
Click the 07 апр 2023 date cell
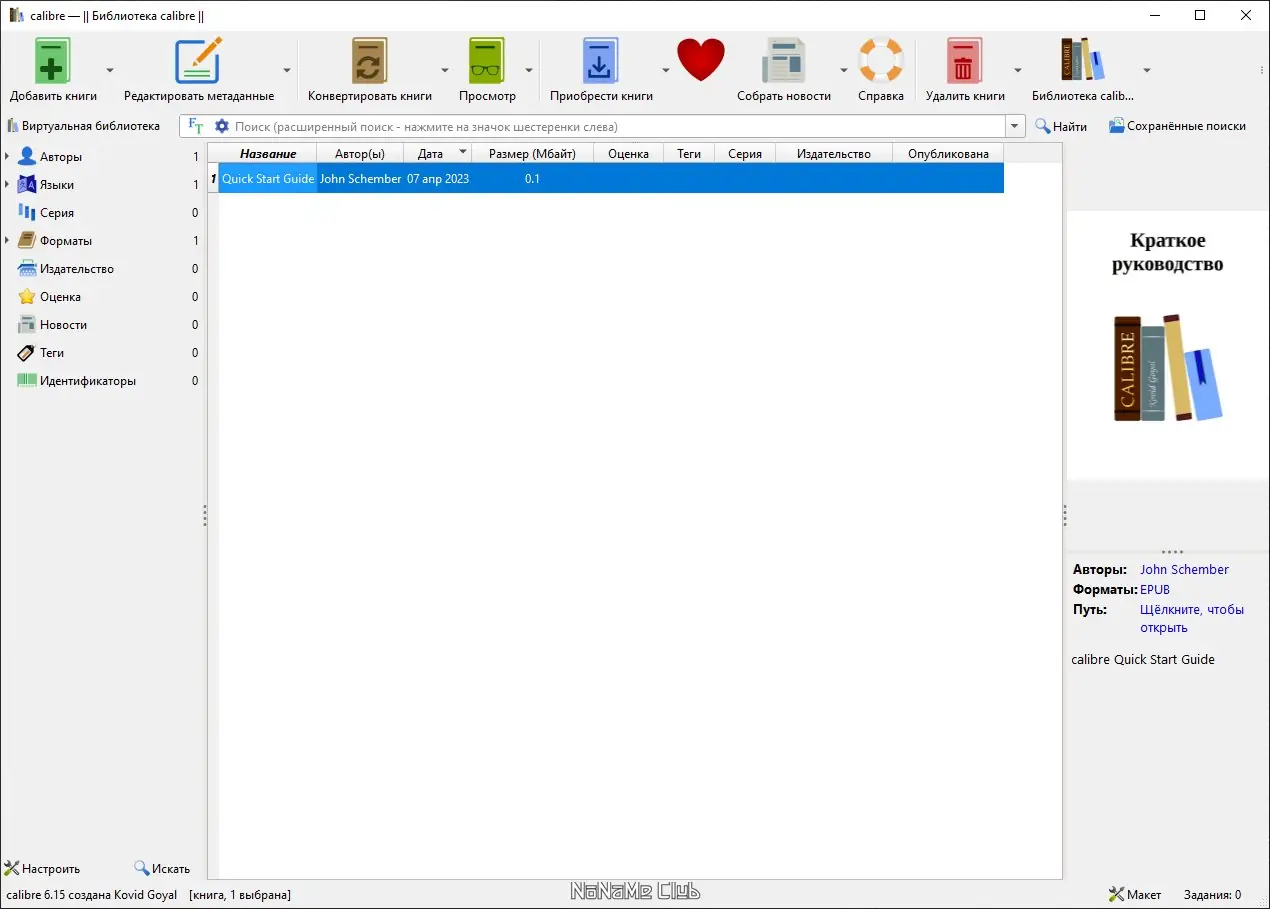(438, 178)
